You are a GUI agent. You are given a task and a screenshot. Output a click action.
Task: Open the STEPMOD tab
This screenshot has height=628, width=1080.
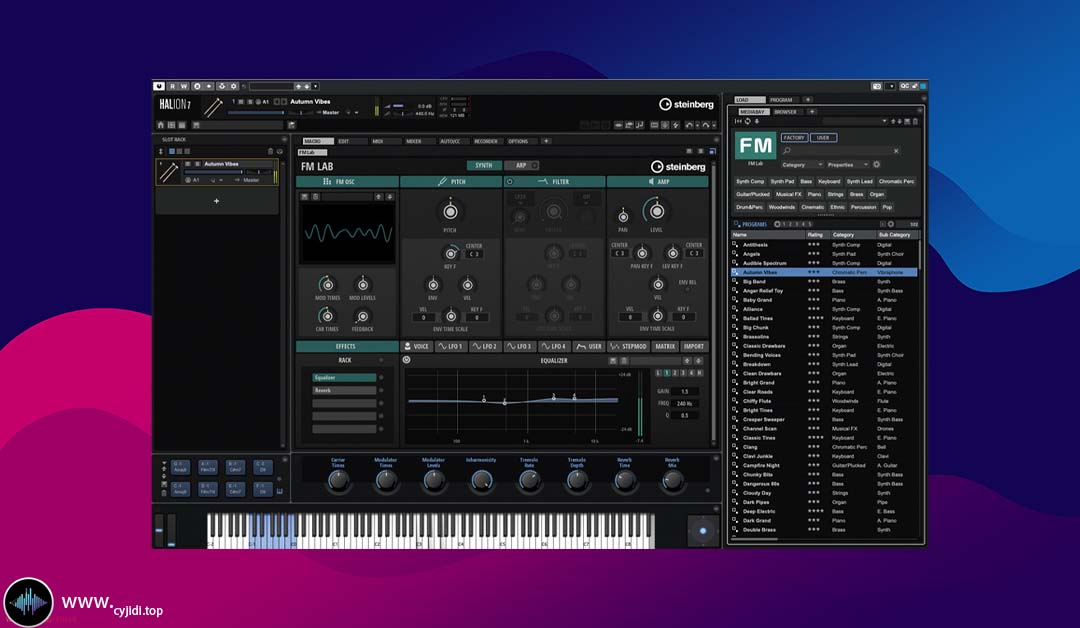pos(629,346)
